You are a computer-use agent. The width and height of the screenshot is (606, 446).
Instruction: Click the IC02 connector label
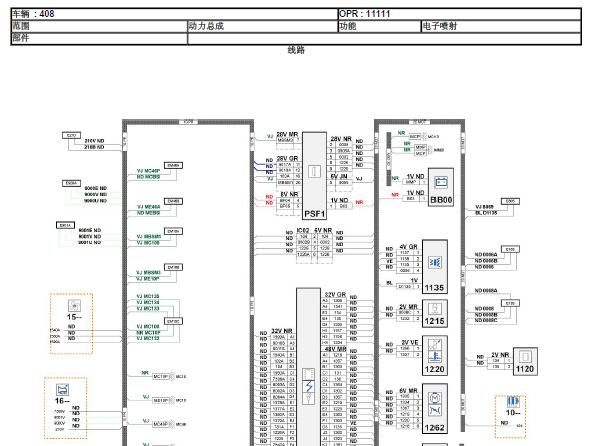[303, 230]
